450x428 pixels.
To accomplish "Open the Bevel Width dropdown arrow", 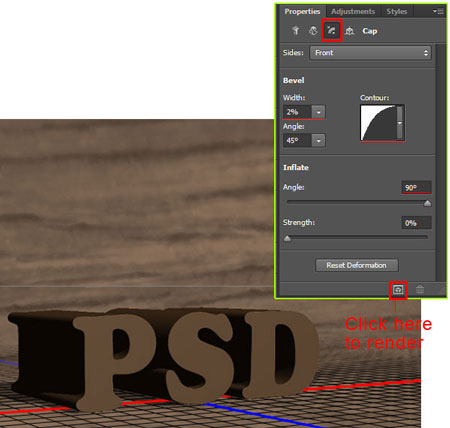I will 319,112.
